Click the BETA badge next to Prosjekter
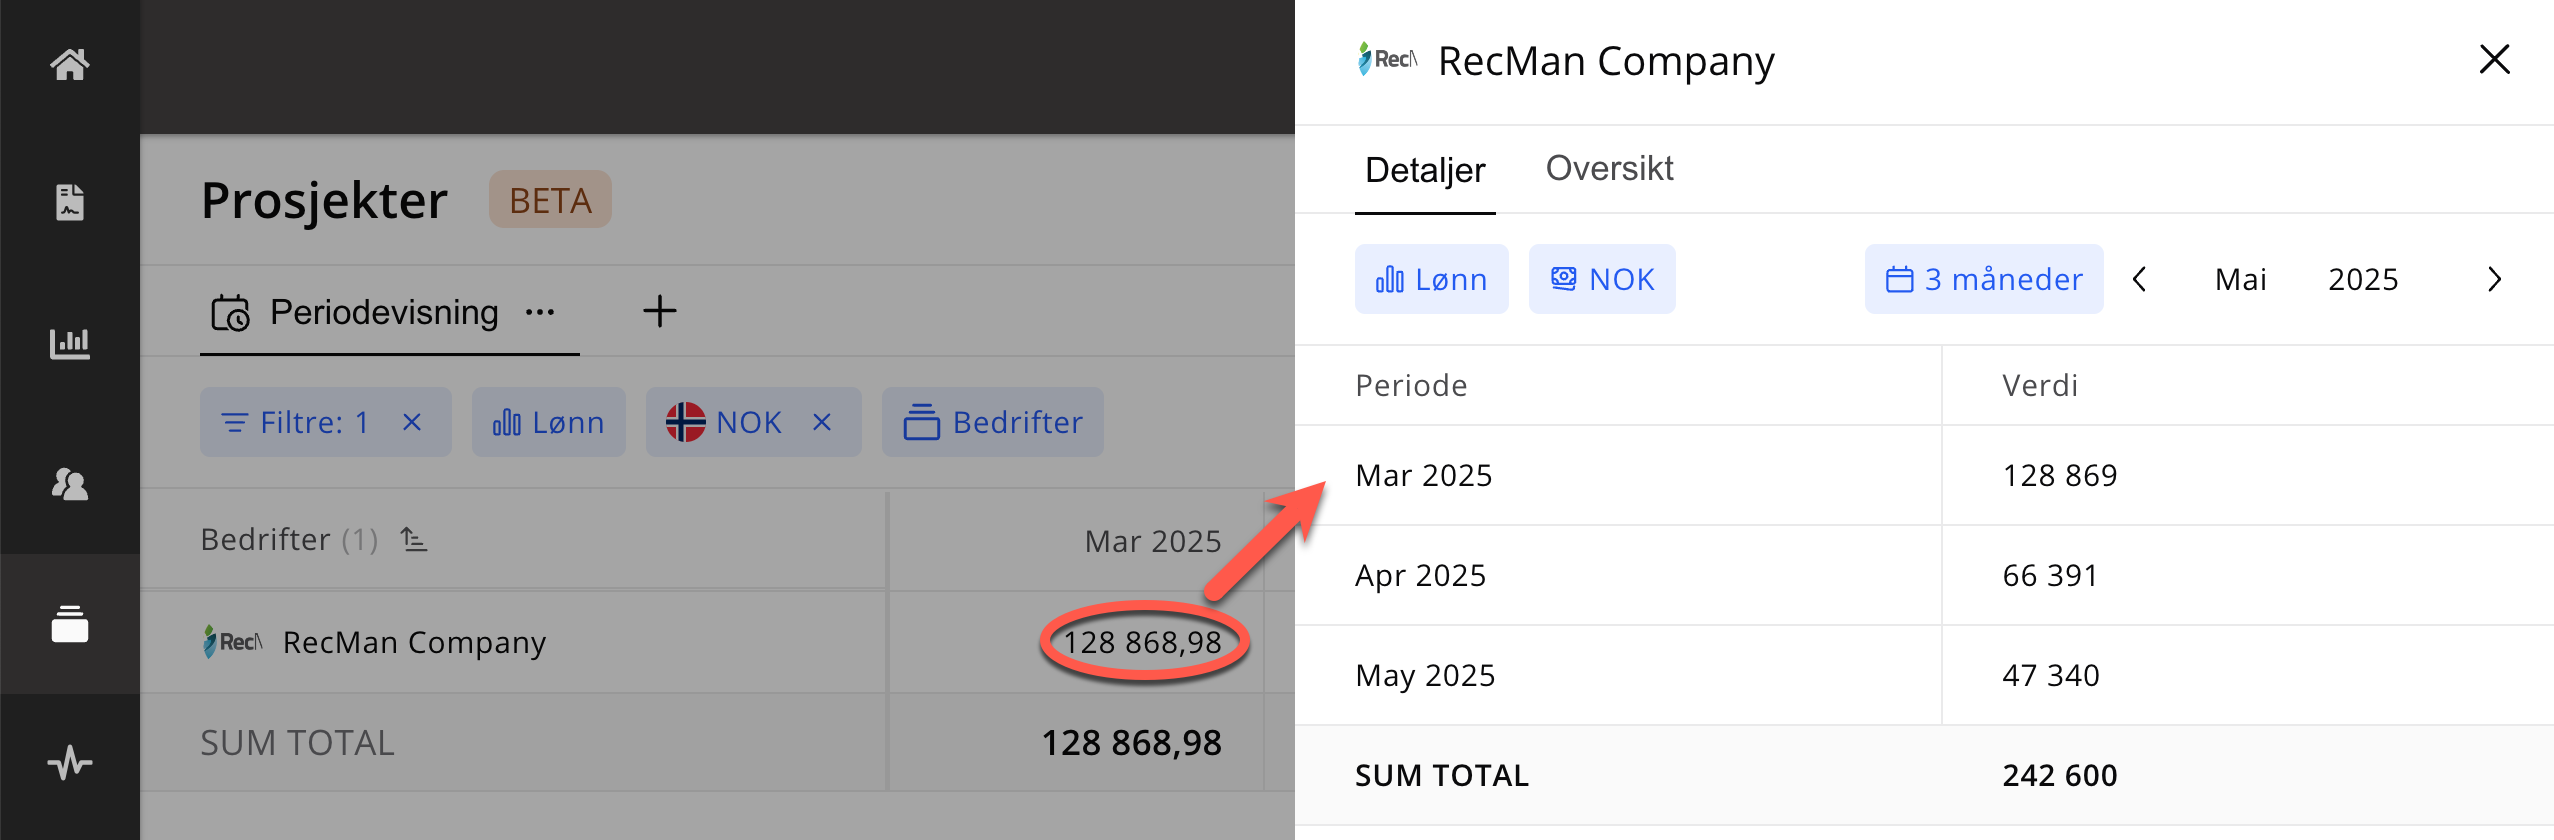The width and height of the screenshot is (2554, 840). tap(550, 200)
